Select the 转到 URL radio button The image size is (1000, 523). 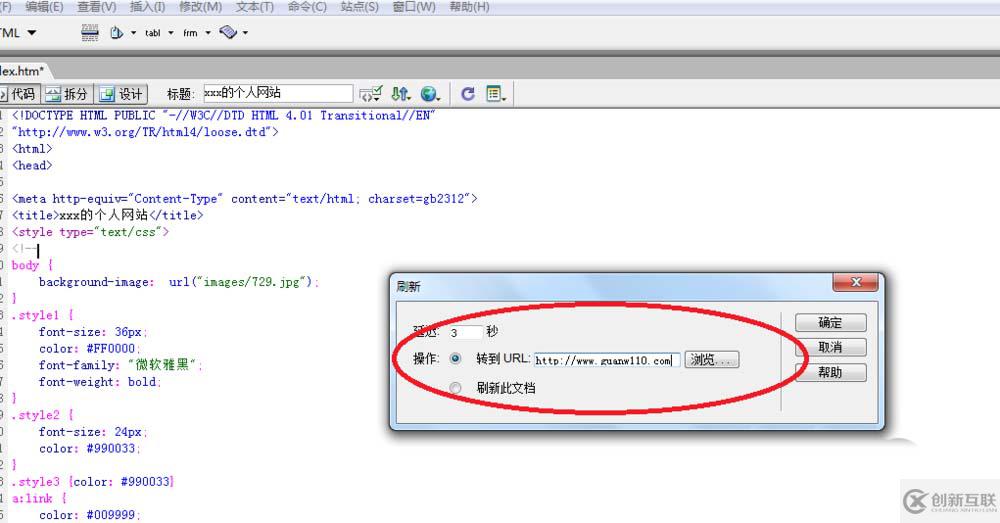click(x=455, y=358)
